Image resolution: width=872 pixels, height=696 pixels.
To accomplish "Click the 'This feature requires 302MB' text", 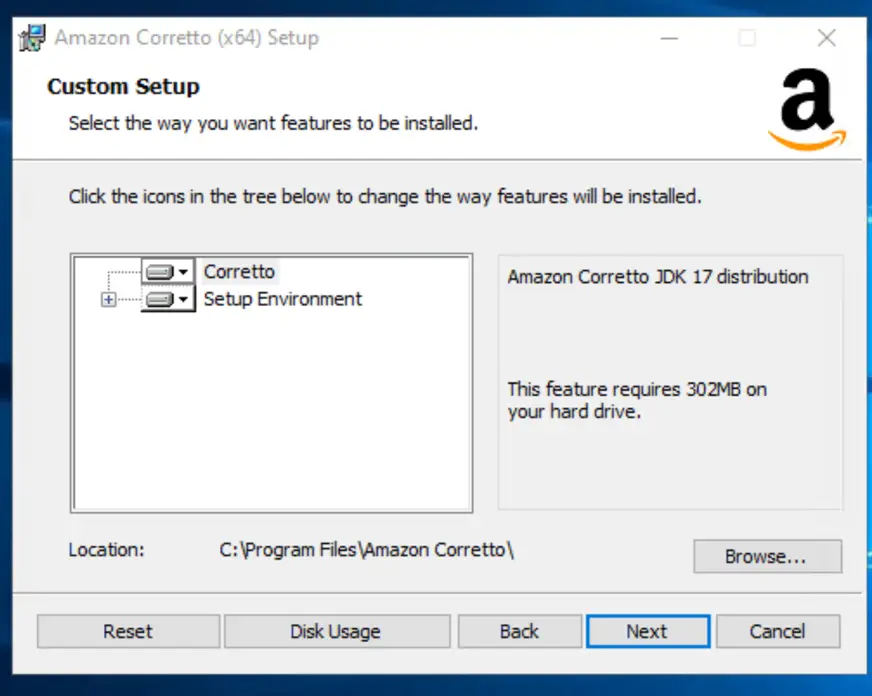I will pyautogui.click(x=637, y=400).
